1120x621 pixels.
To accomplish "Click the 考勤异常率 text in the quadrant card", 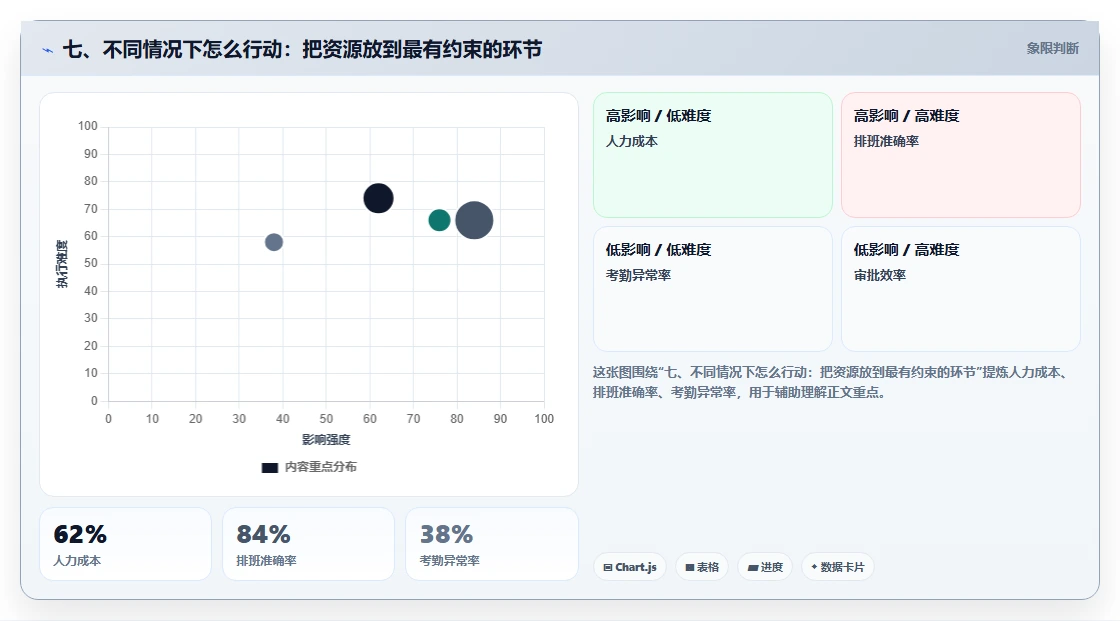I will [639, 275].
